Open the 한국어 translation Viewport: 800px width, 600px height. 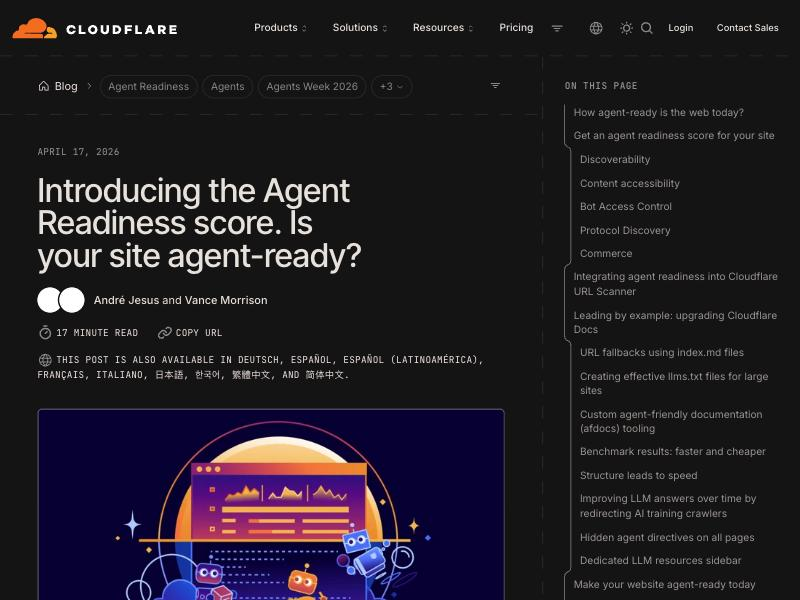pos(208,374)
